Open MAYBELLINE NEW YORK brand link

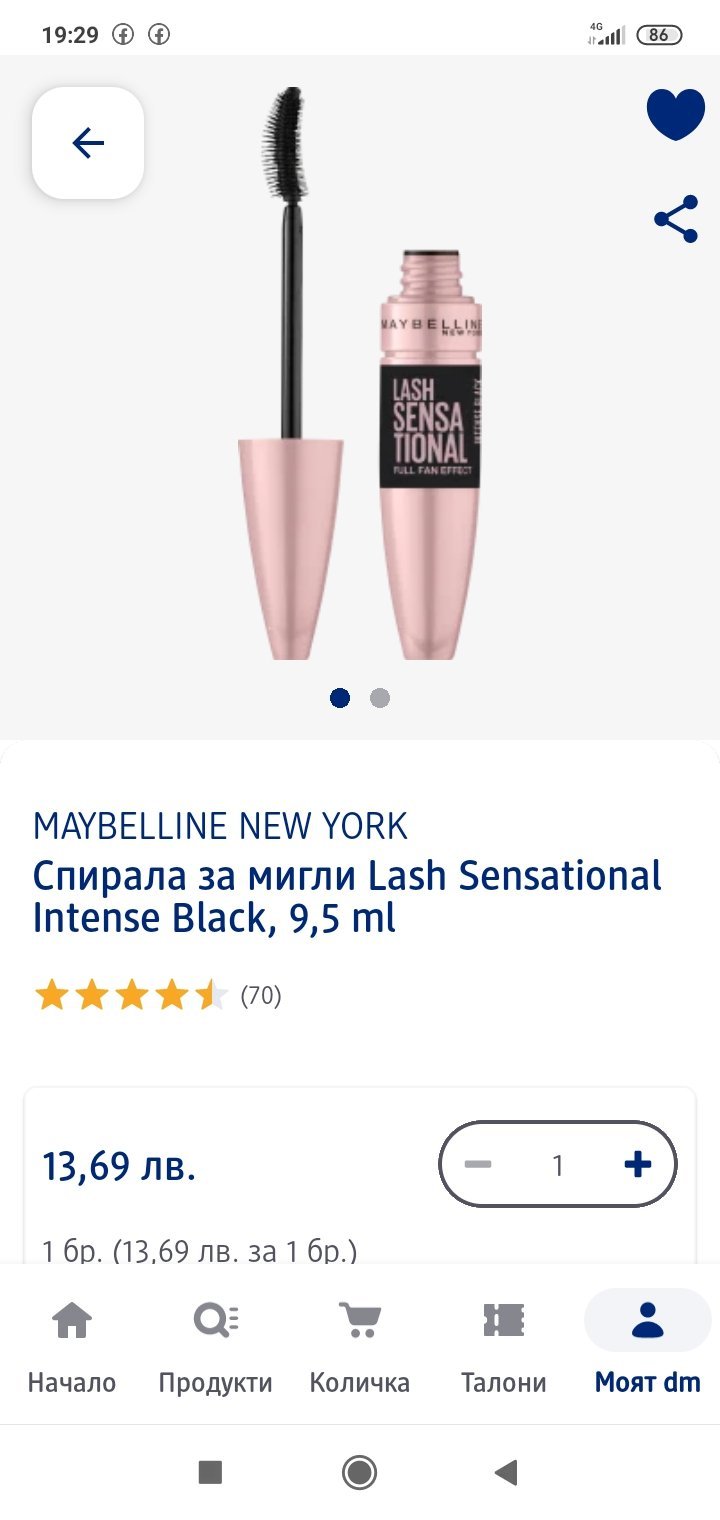click(220, 826)
